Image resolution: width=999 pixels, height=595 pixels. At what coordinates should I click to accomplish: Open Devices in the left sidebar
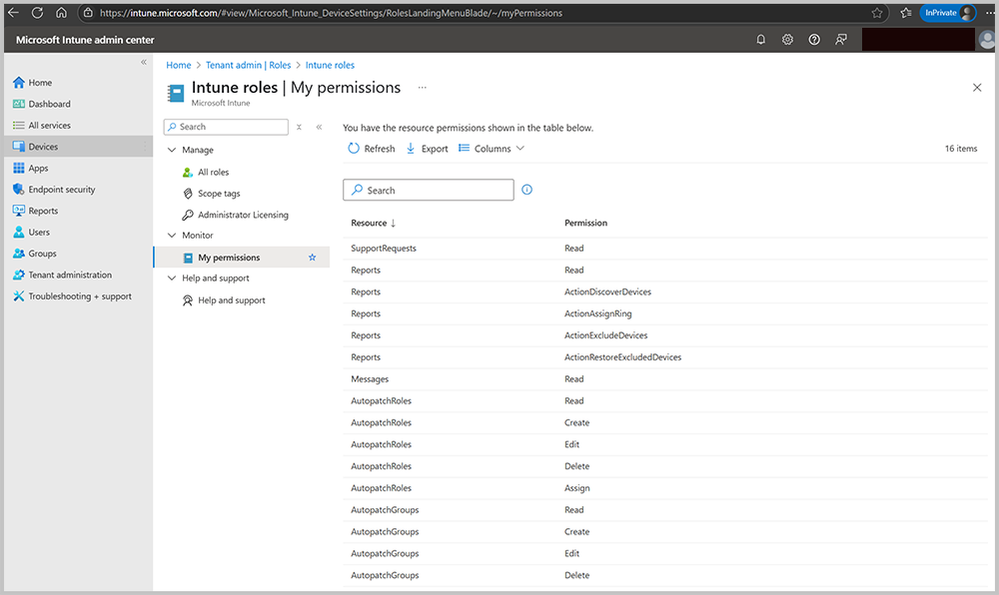pyautogui.click(x=79, y=147)
